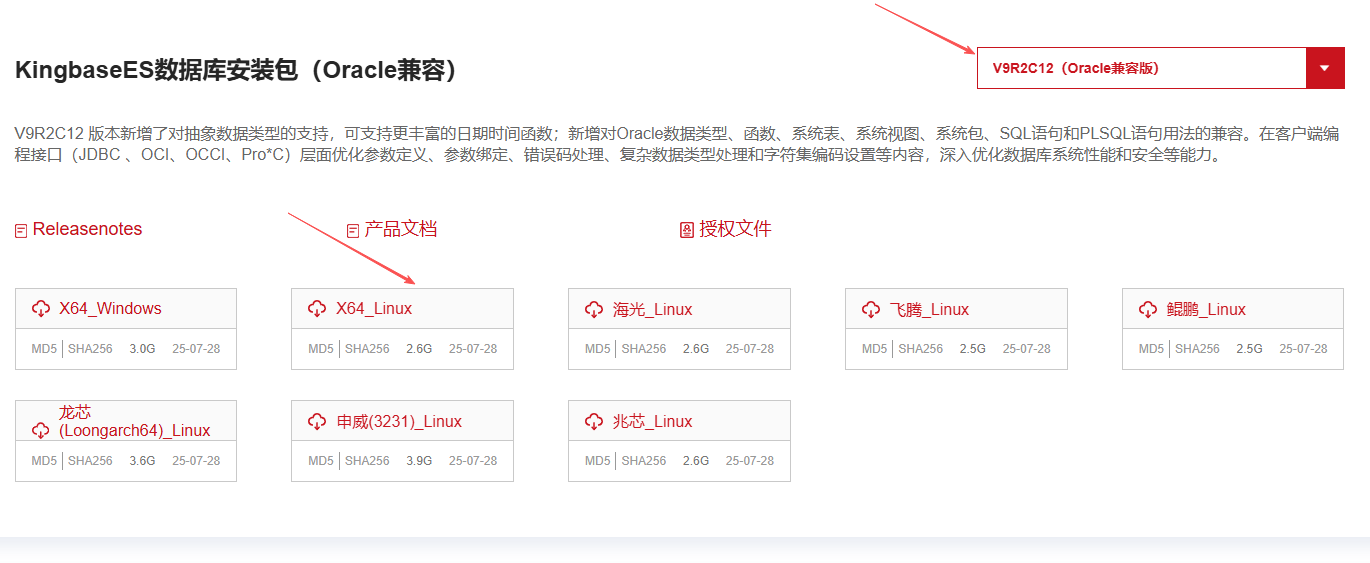View SHA256 checksum for 申威(3231)_Linux
This screenshot has height=563, width=1370.
pos(367,461)
